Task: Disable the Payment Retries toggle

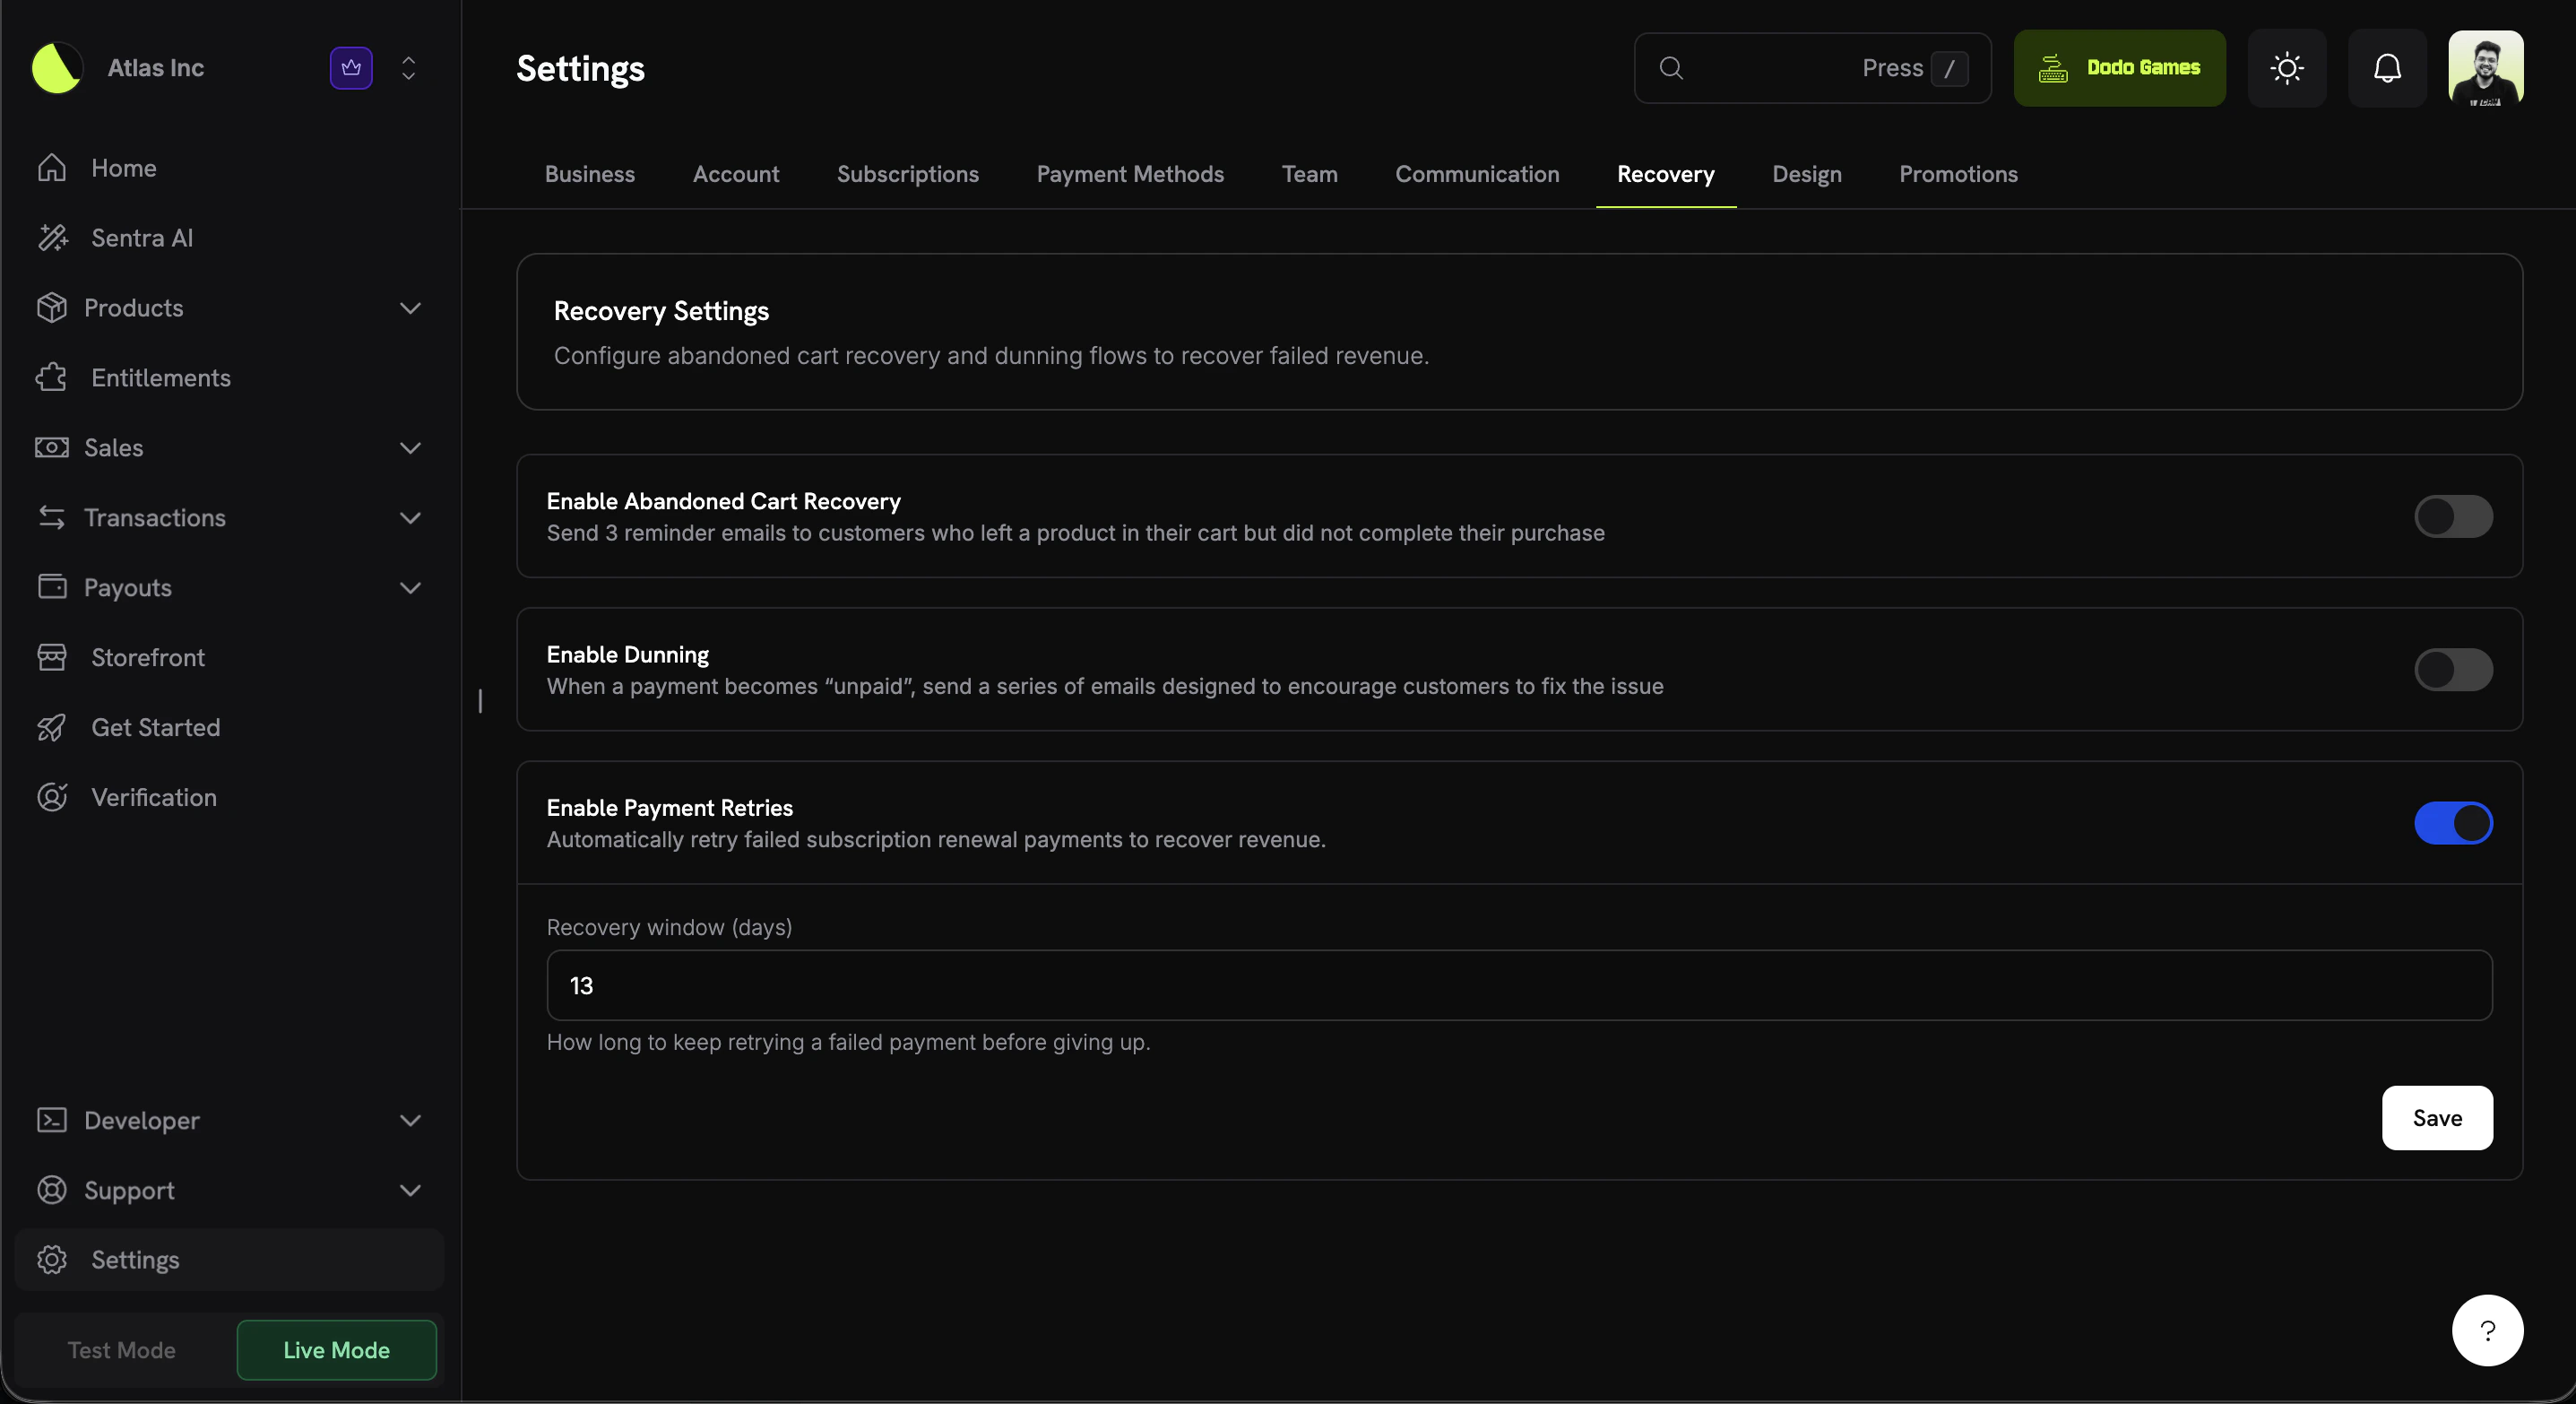Action: click(x=2453, y=823)
